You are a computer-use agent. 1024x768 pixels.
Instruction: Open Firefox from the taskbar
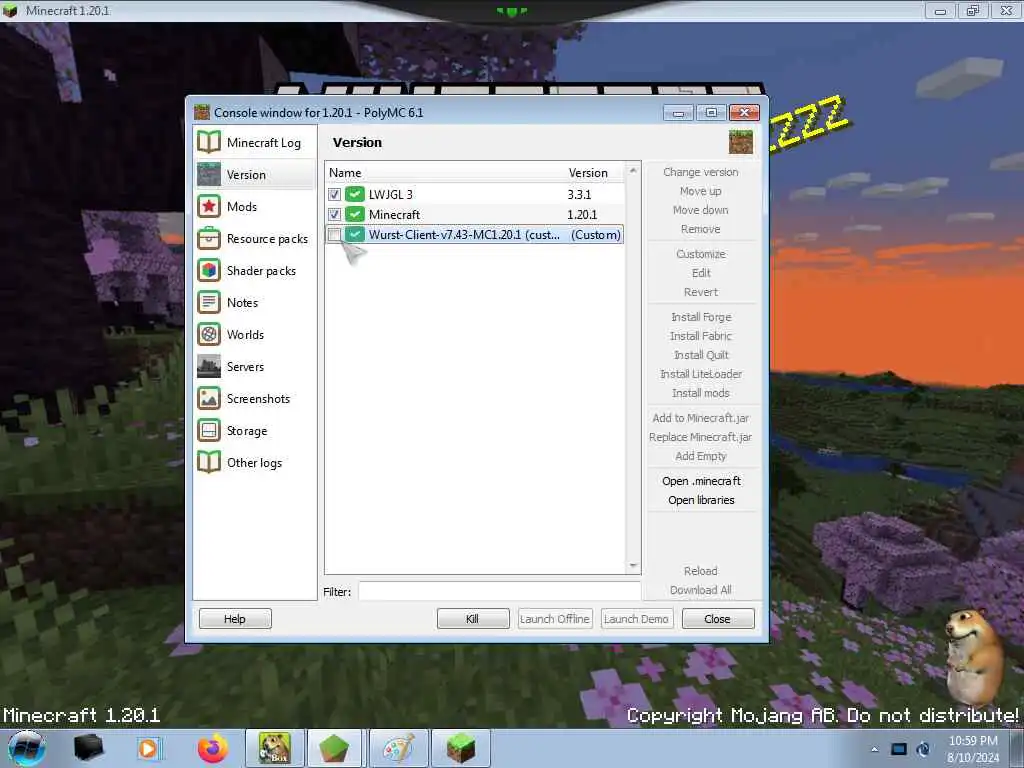point(213,748)
